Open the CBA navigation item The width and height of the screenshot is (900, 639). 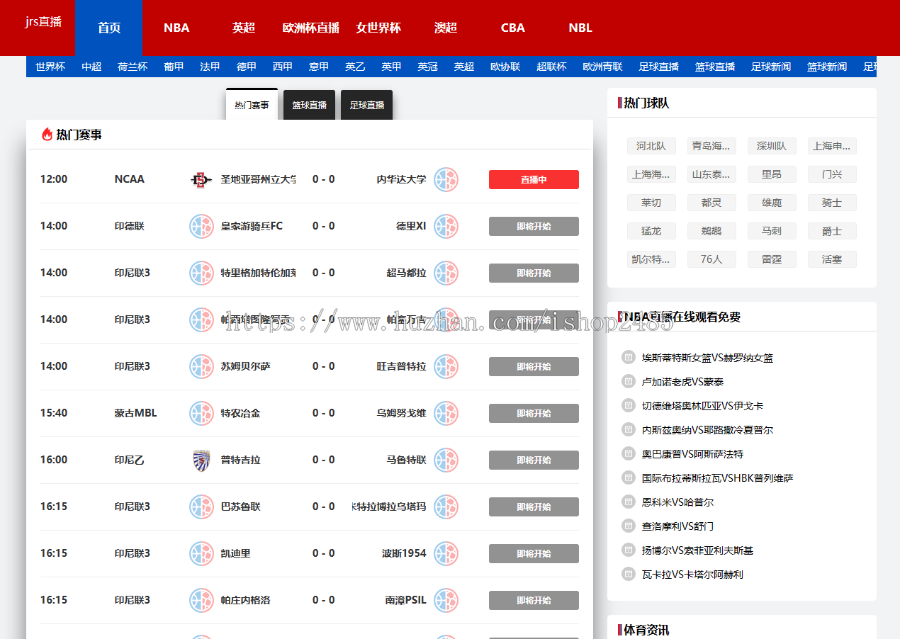[513, 28]
